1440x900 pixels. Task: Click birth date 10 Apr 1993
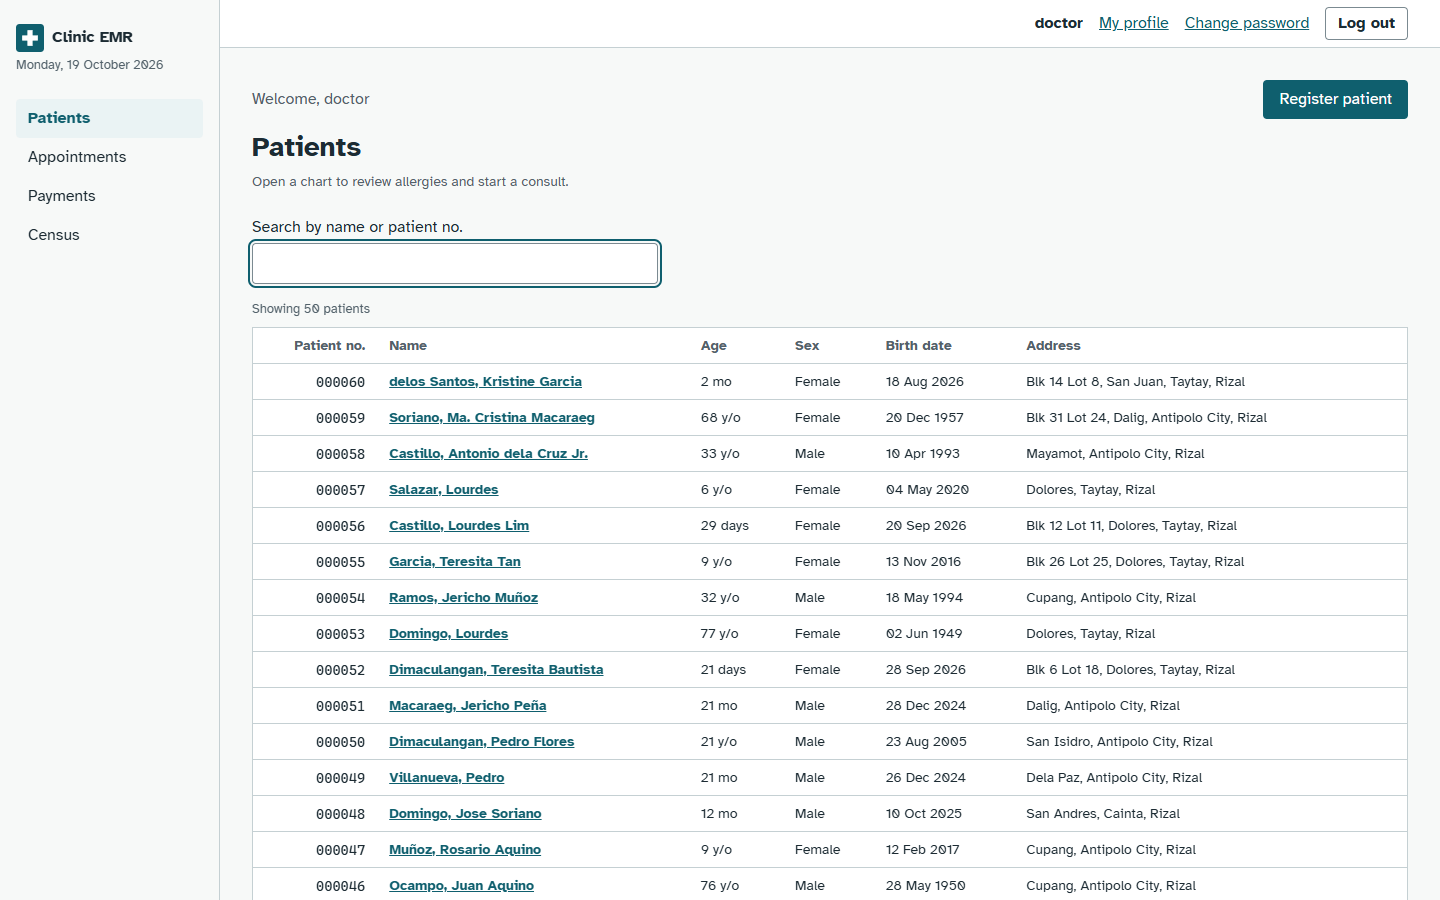923,454
